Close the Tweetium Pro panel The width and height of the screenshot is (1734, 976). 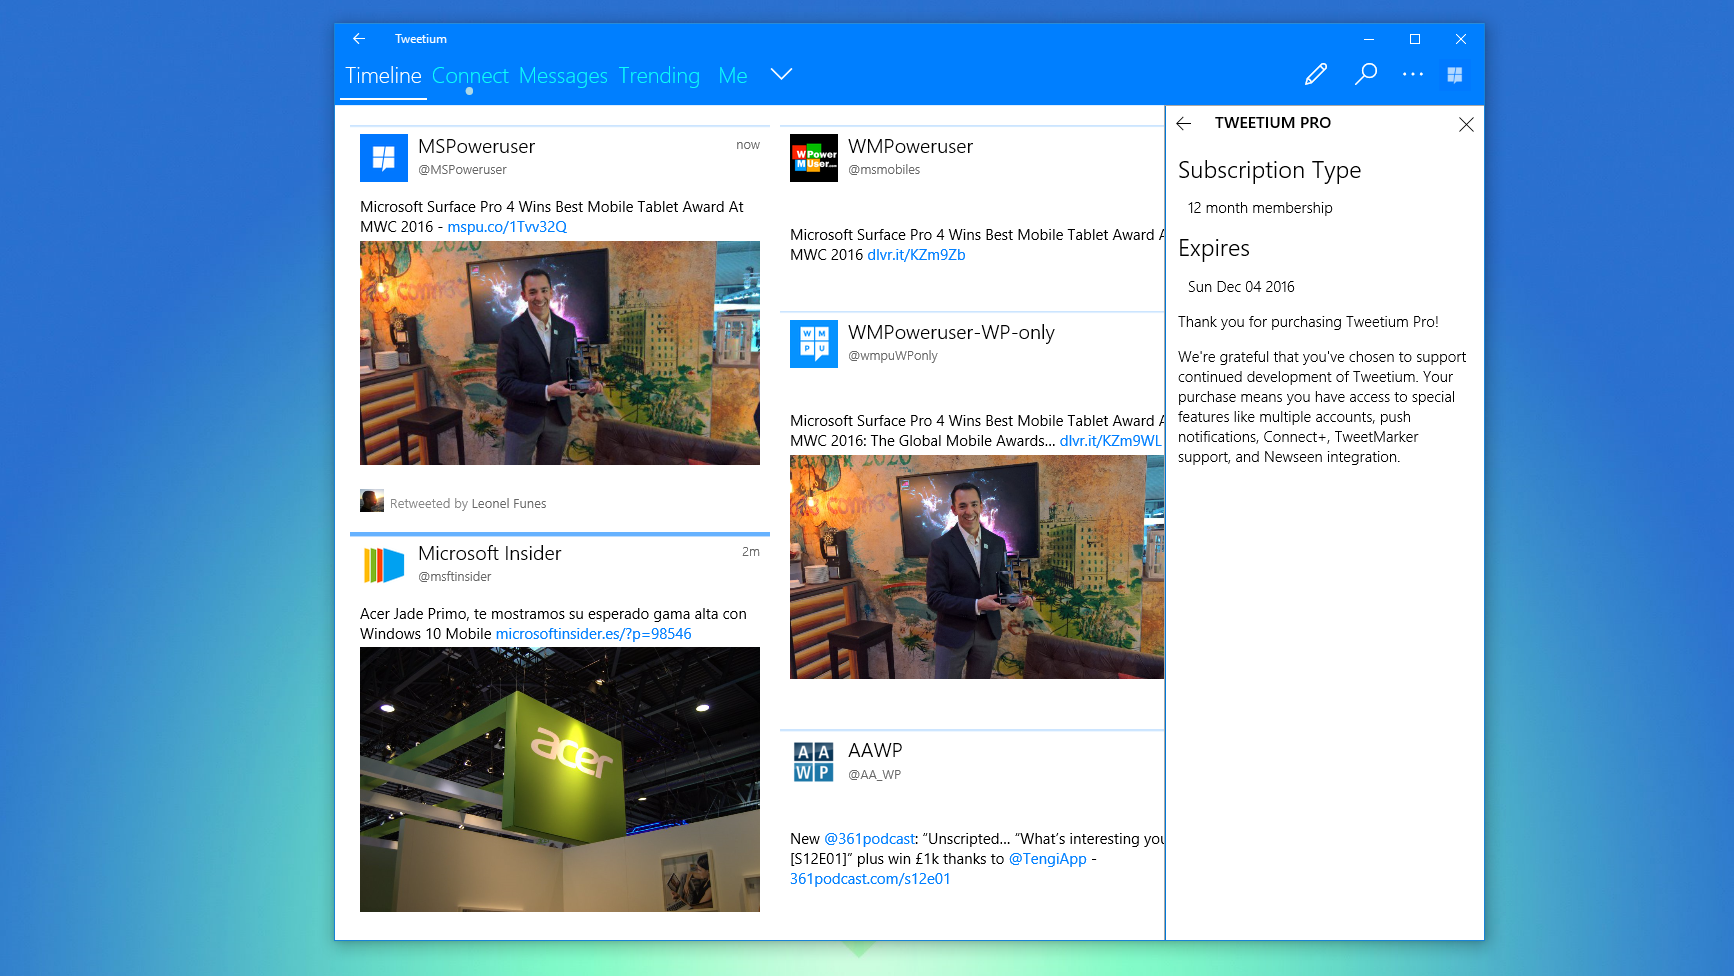coord(1466,124)
